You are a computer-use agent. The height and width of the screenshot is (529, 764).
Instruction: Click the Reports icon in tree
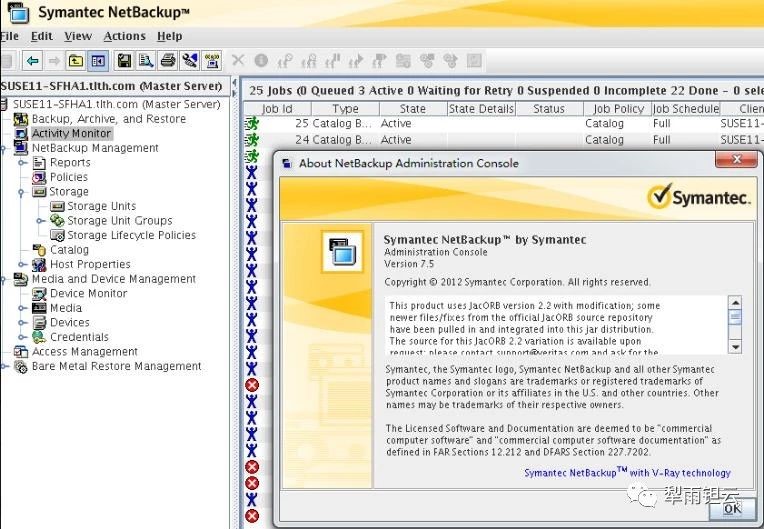pyautogui.click(x=39, y=163)
